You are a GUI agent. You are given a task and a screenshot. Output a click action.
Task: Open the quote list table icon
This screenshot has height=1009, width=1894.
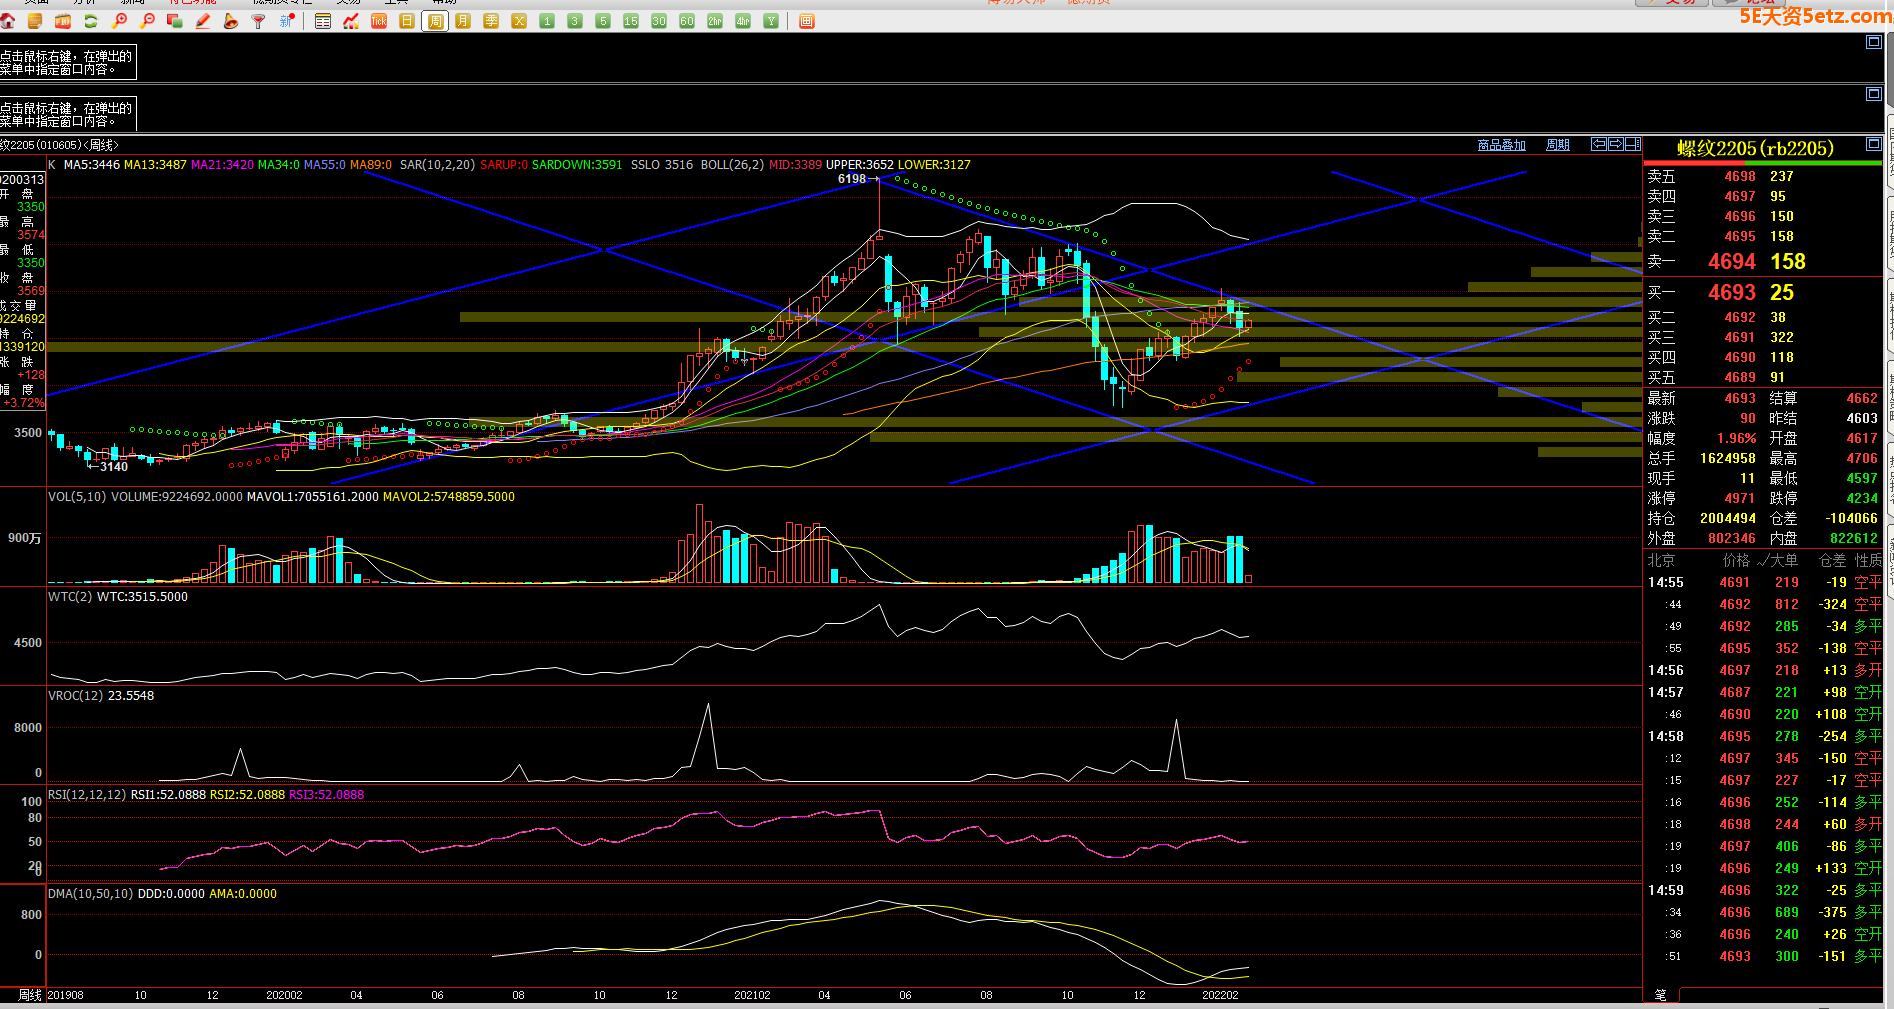[323, 21]
